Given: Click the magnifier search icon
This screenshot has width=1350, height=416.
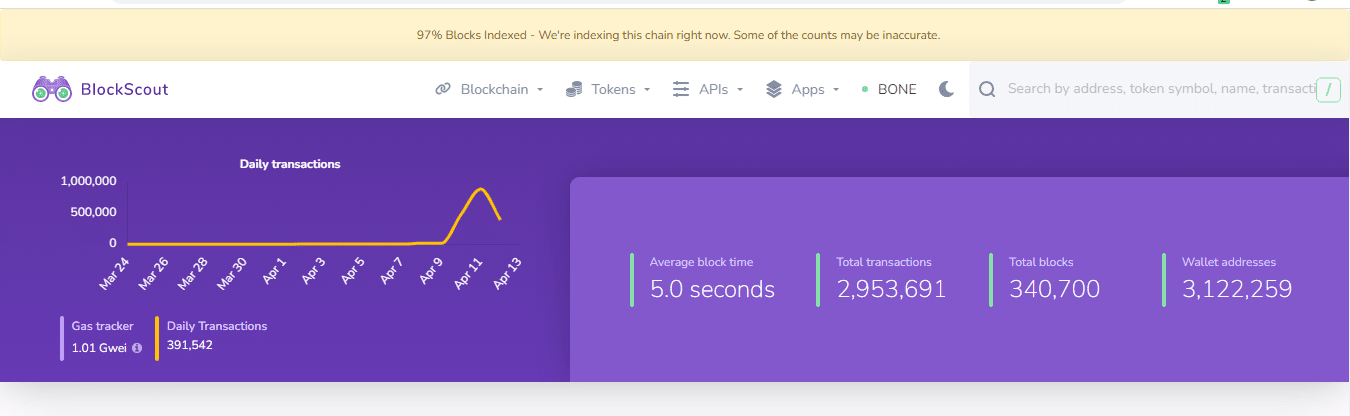Looking at the screenshot, I should coord(987,89).
